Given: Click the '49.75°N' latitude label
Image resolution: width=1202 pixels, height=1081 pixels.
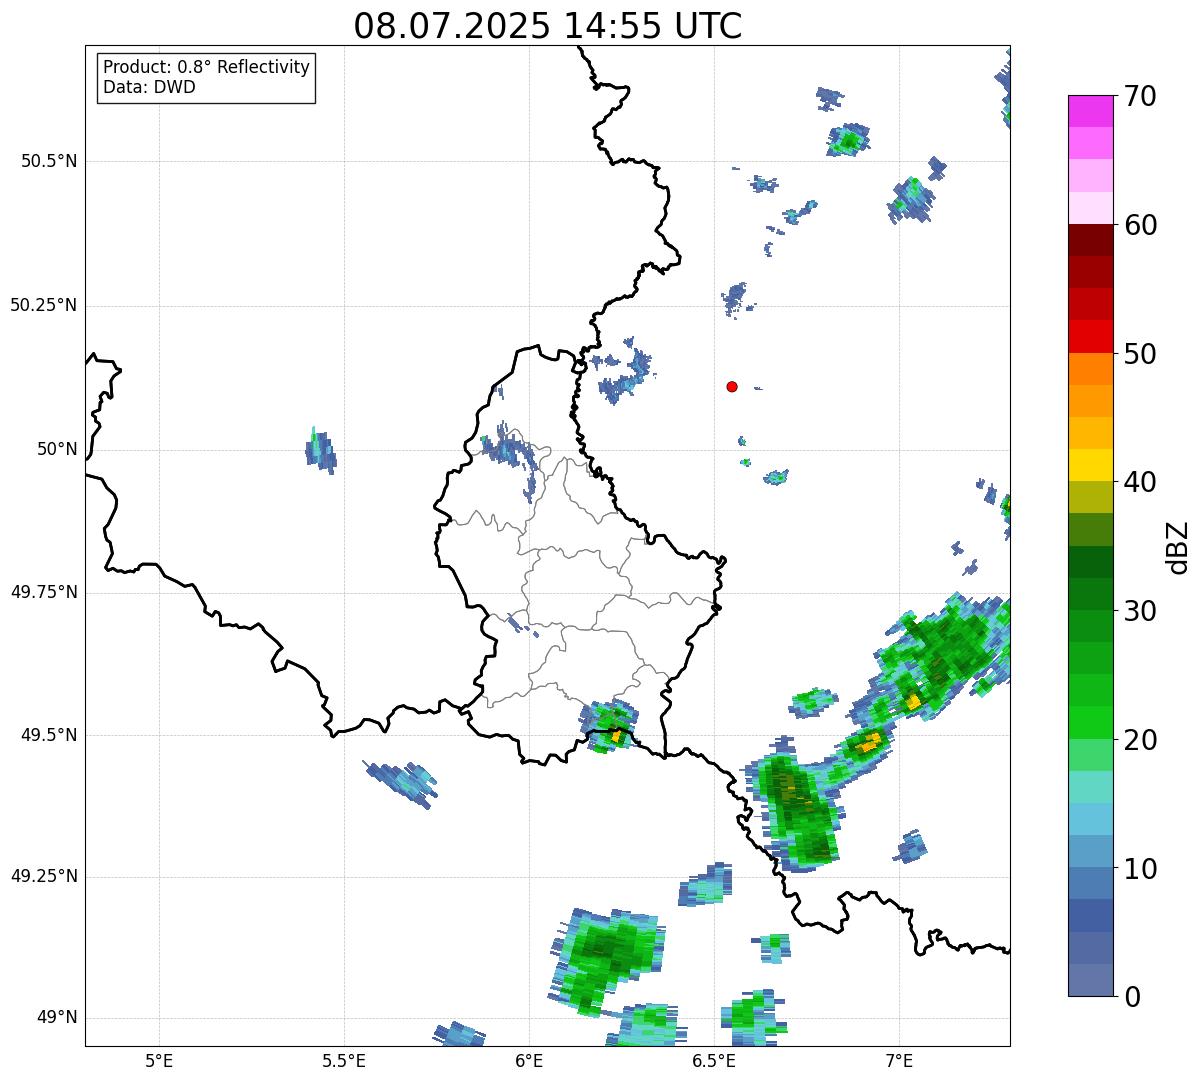Looking at the screenshot, I should (44, 592).
